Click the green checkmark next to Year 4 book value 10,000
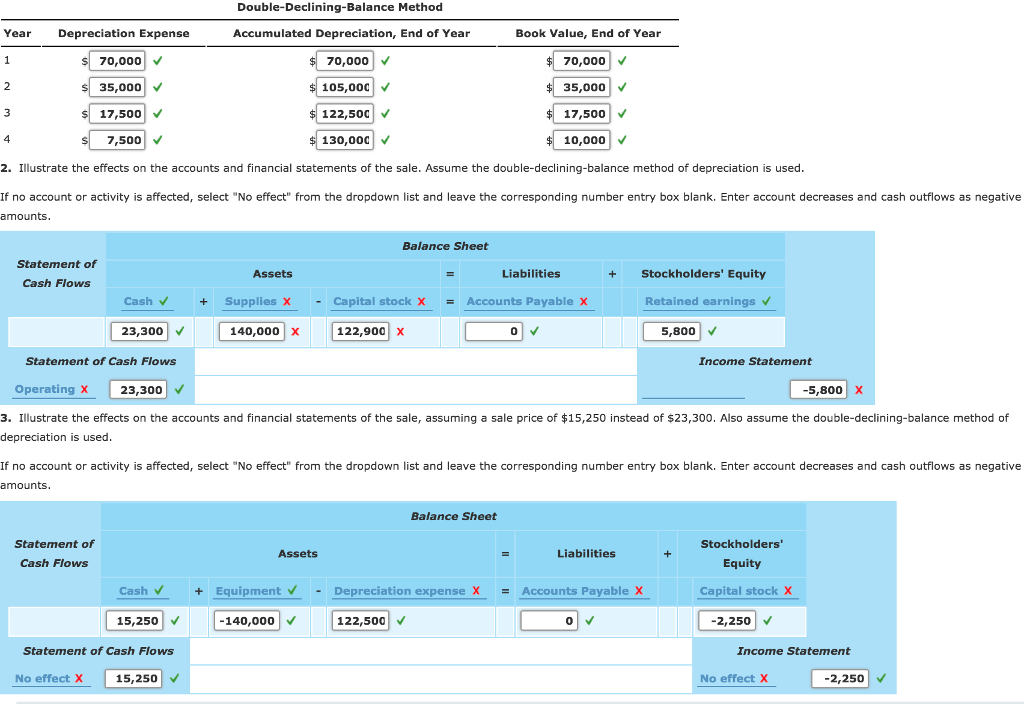 621,141
